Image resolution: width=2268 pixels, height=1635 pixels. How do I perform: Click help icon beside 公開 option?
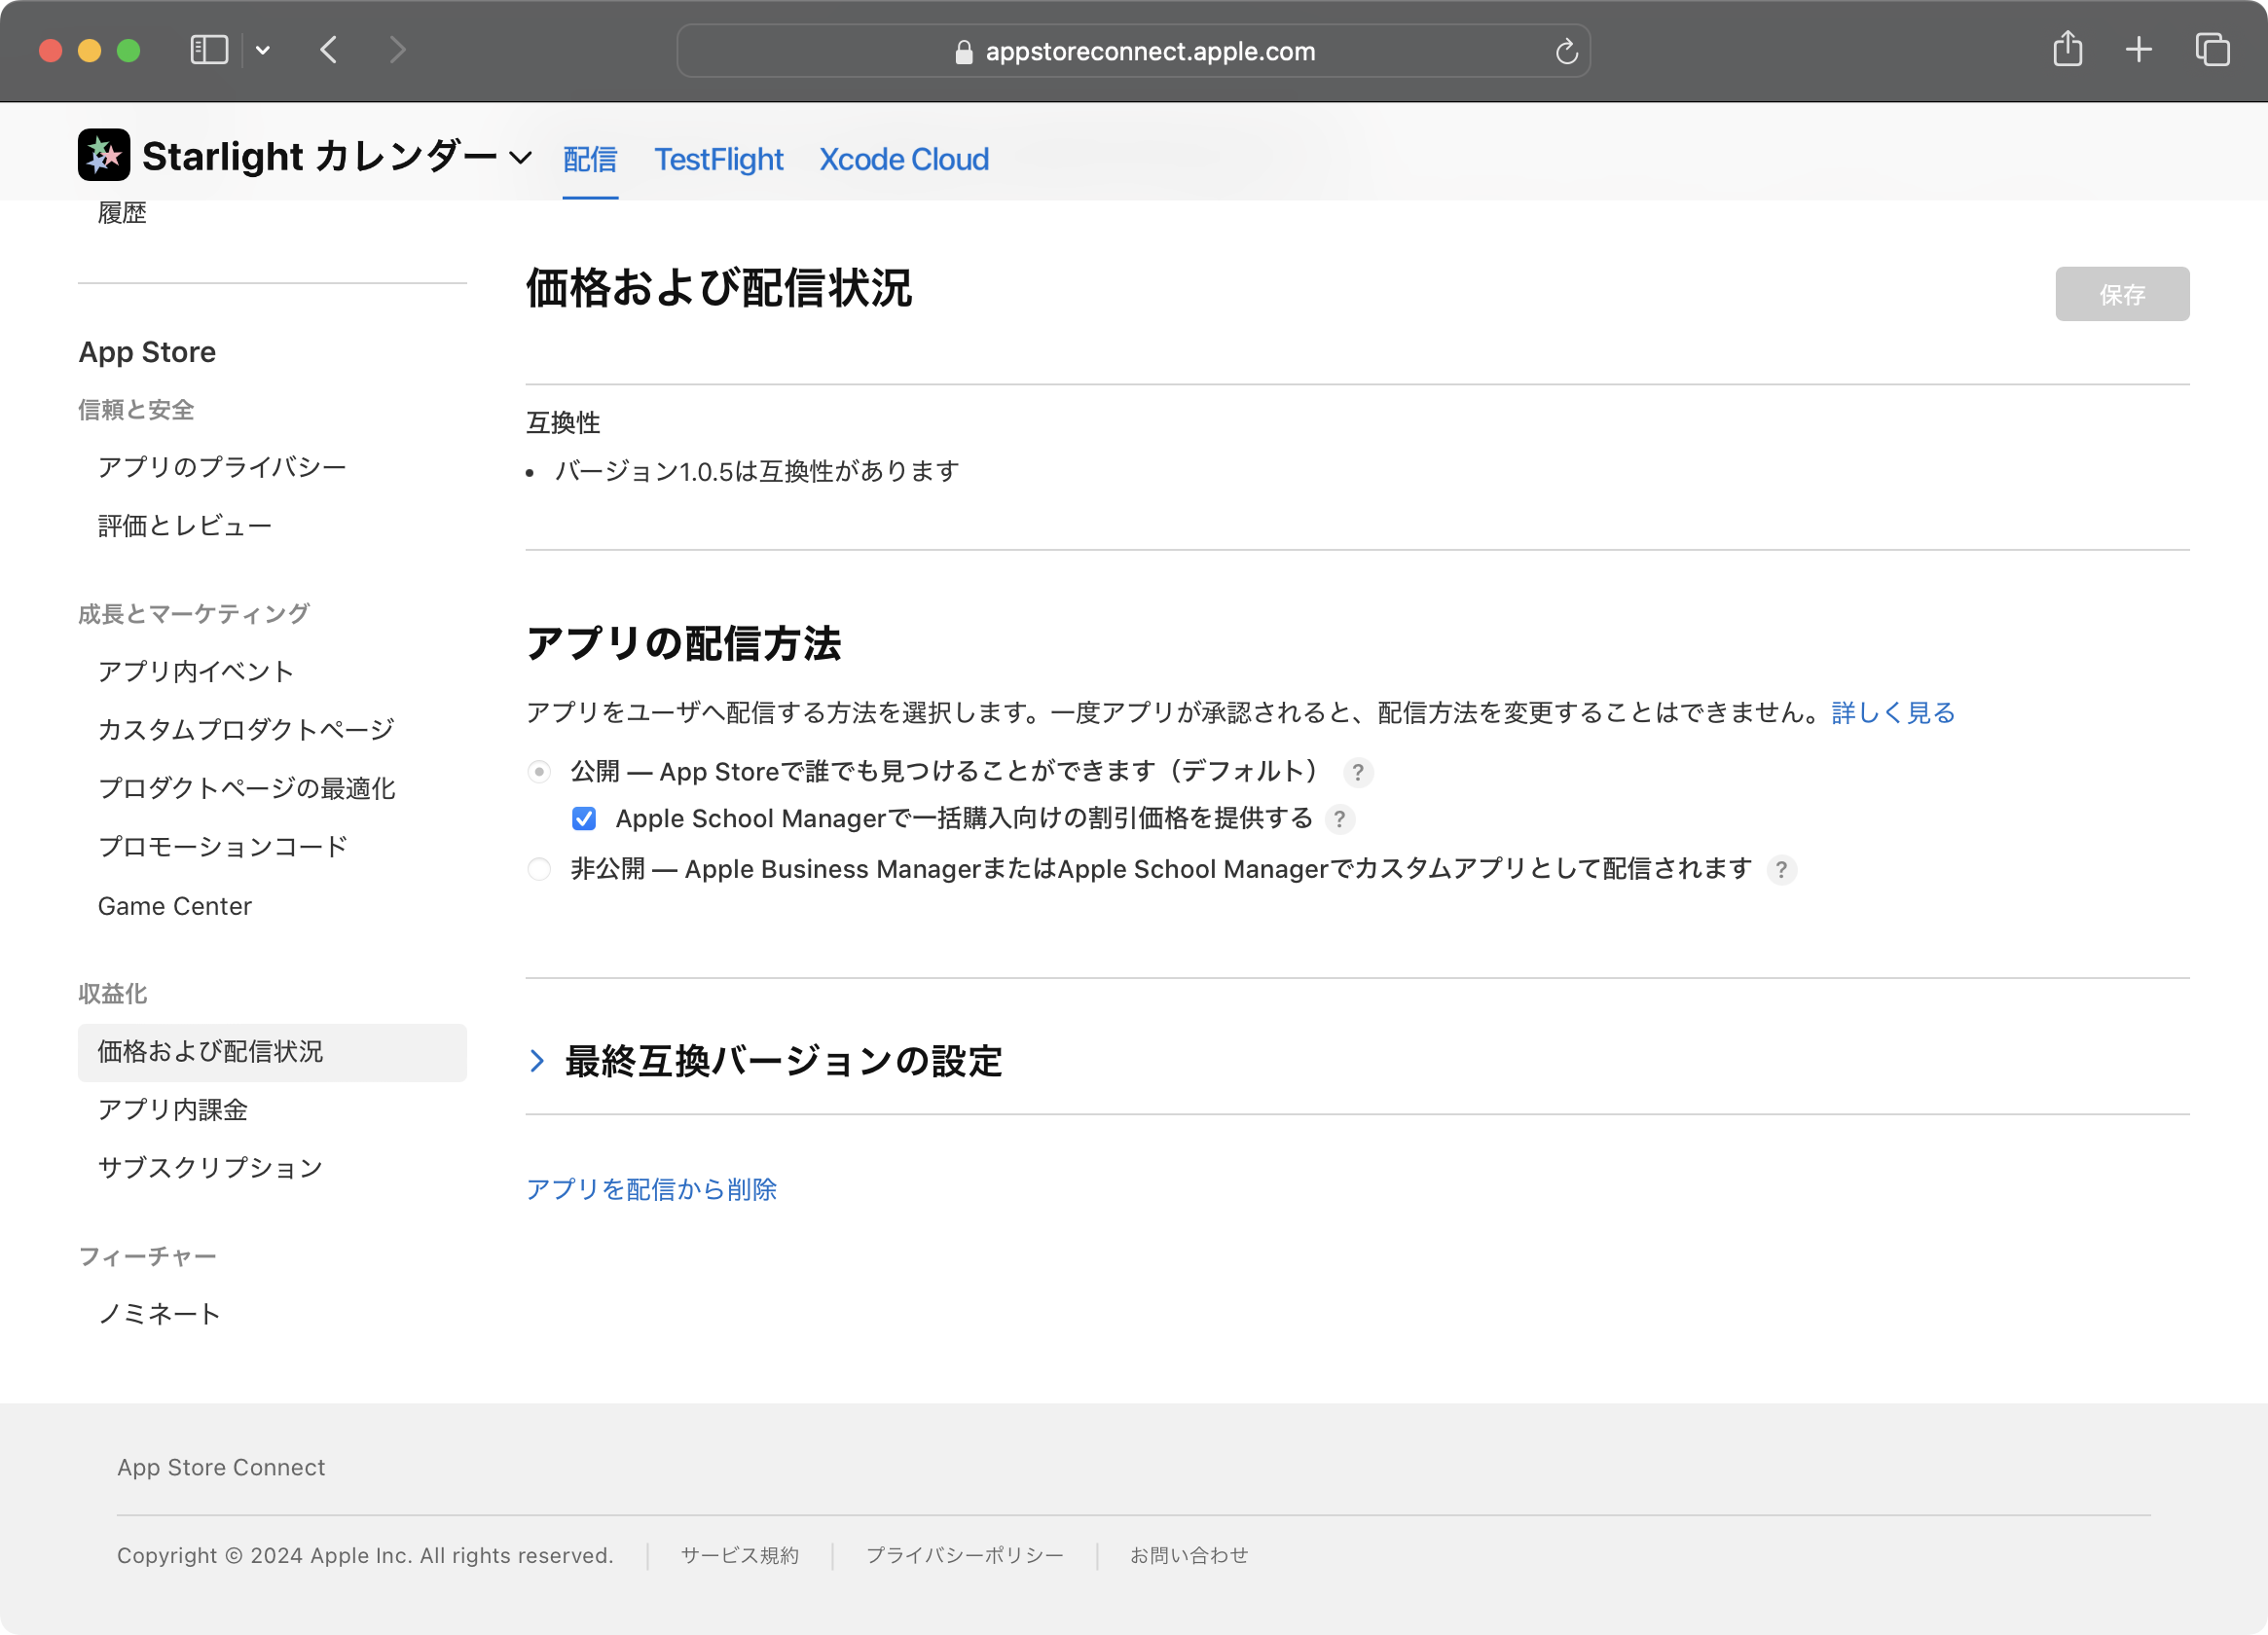point(1357,772)
